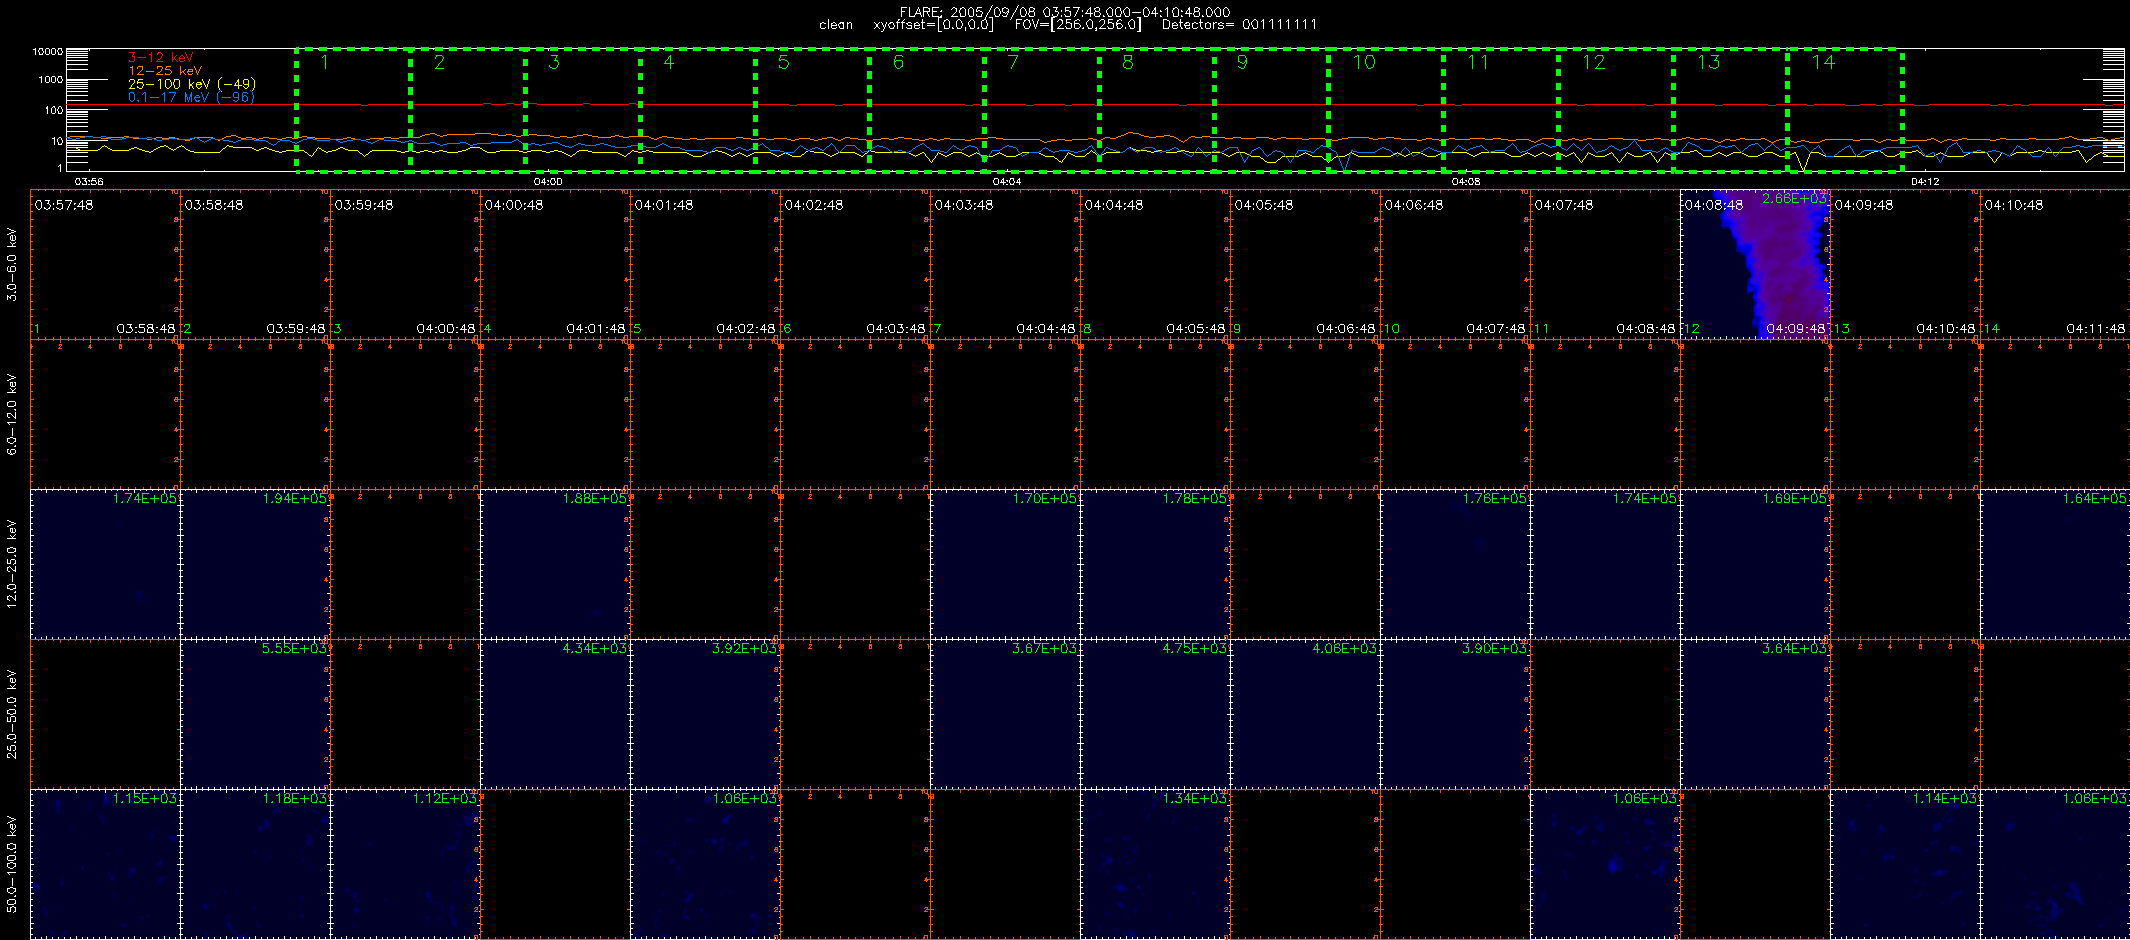Image resolution: width=2130 pixels, height=940 pixels.
Task: Click the 04:00:48 panel start time label
Action: pos(514,205)
